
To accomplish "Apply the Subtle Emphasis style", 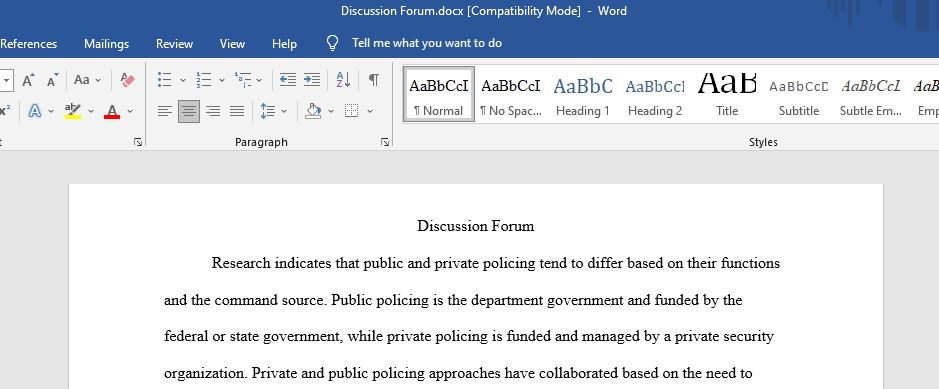I will (871, 94).
